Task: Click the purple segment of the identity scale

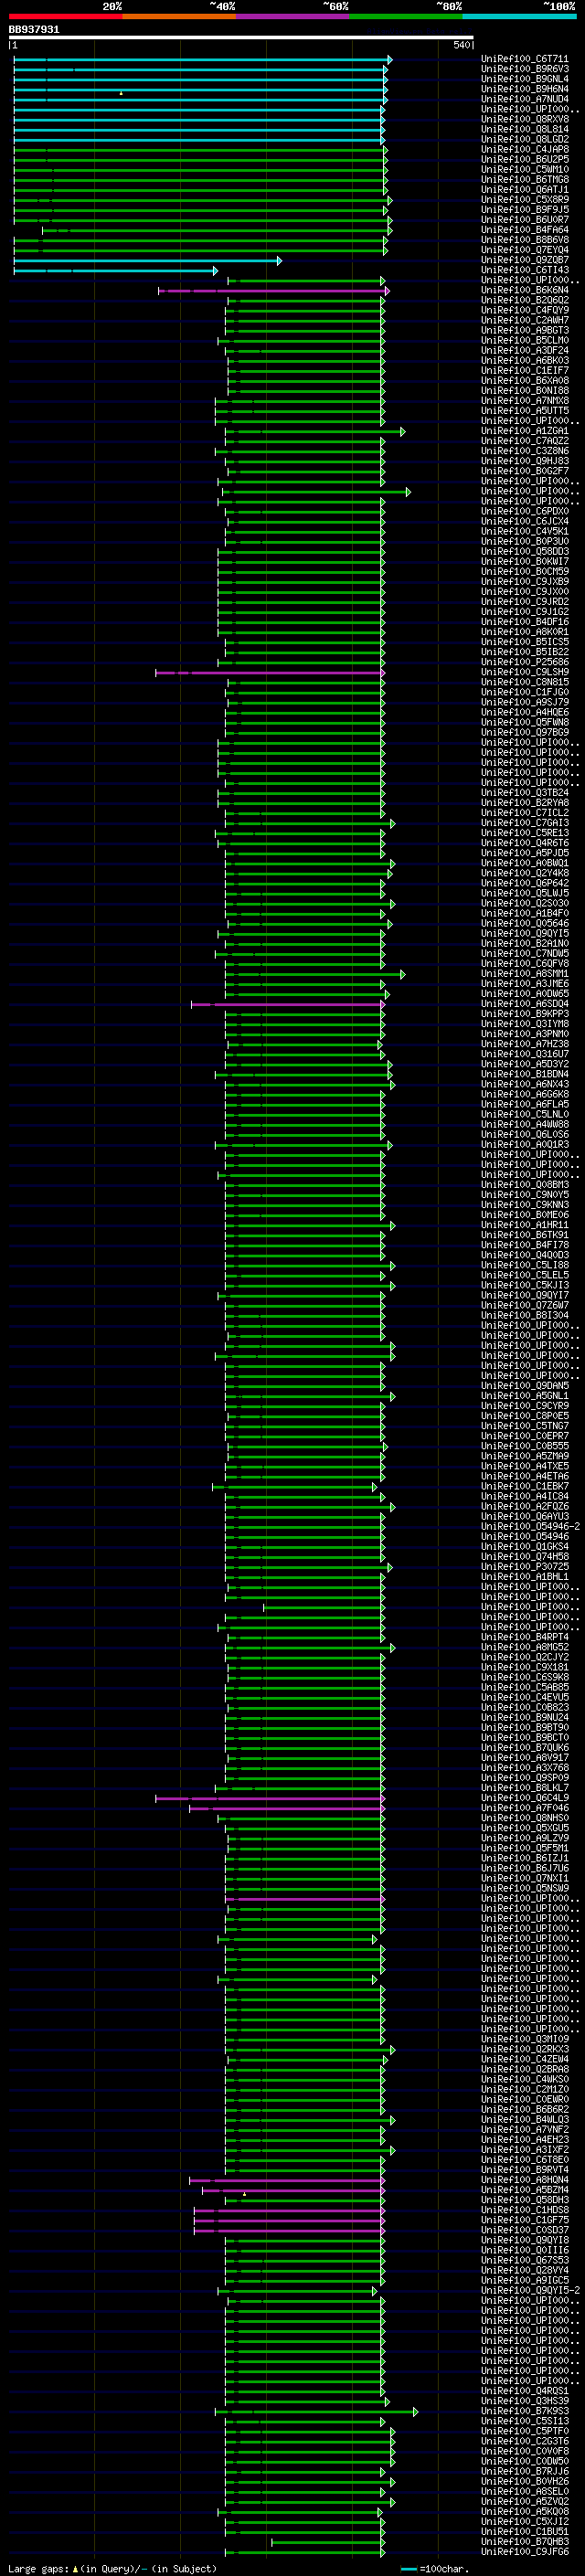Action: click(292, 16)
